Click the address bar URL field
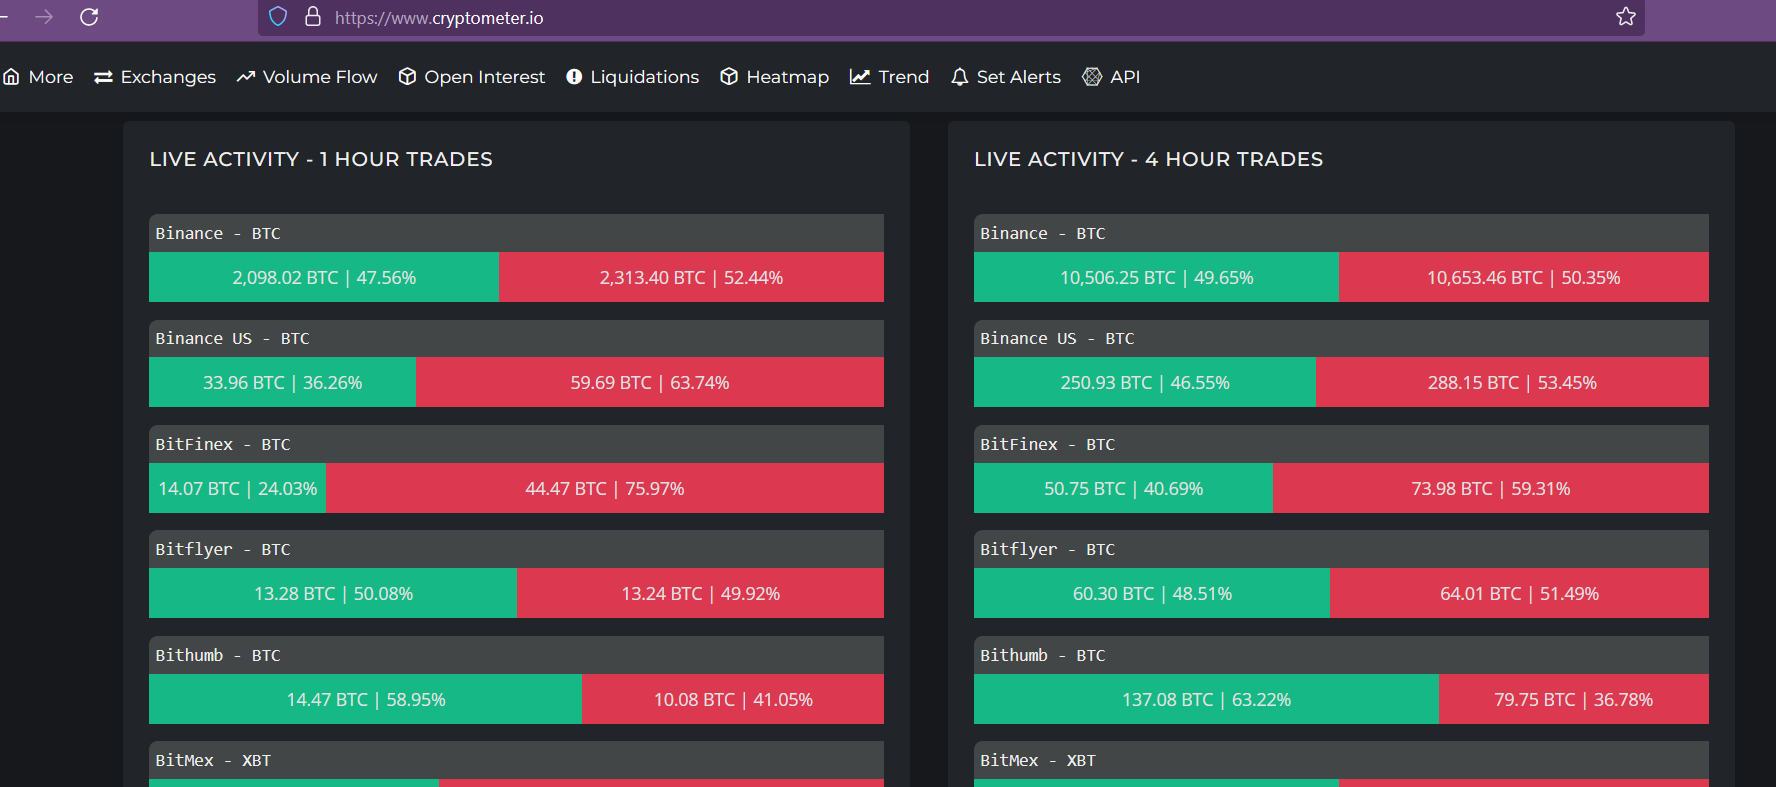 click(x=900, y=18)
